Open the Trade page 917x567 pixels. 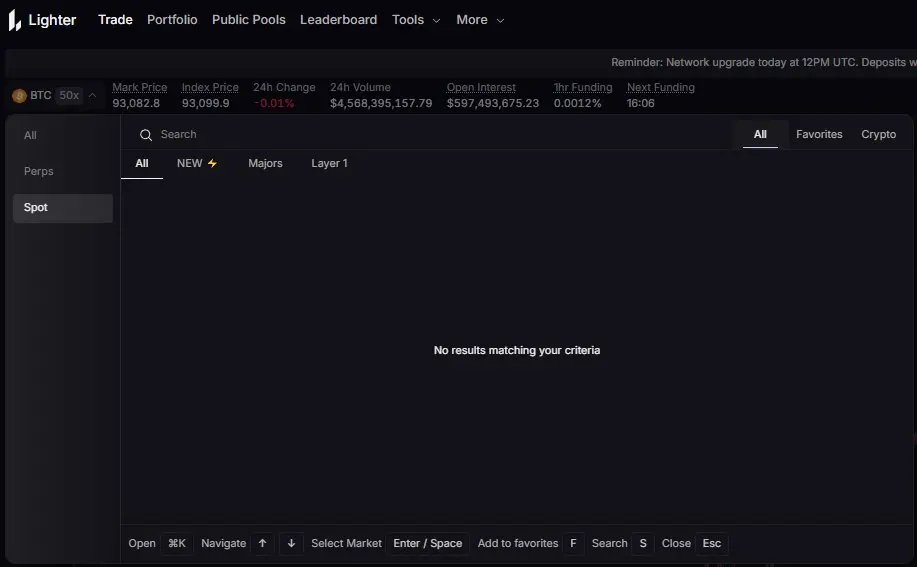(115, 20)
